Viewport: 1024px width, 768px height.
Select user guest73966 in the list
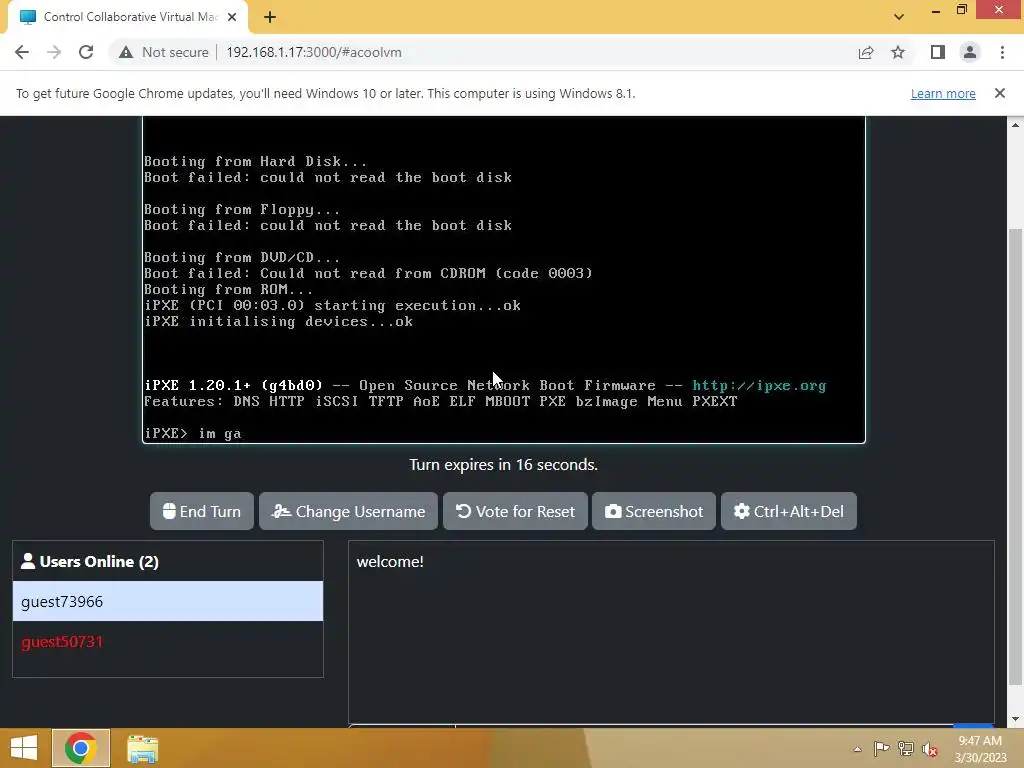168,601
